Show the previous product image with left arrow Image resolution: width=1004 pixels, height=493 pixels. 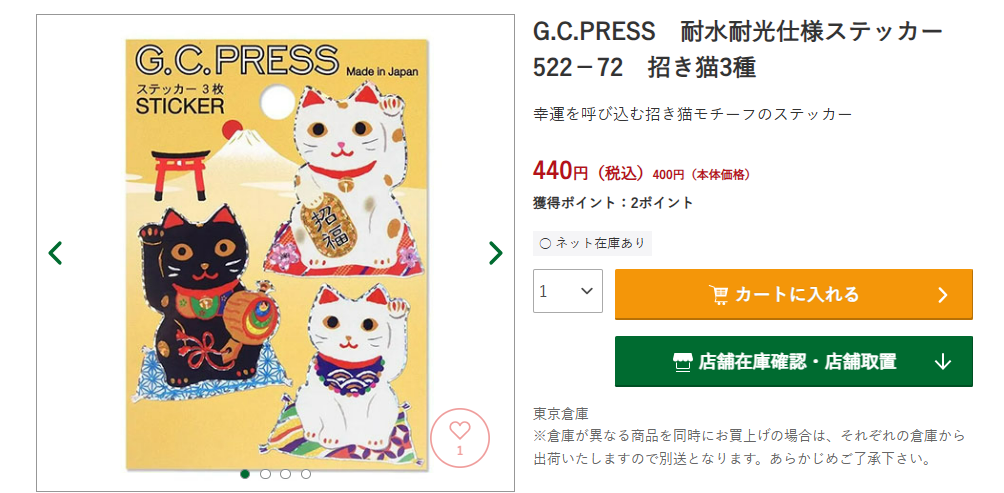click(x=56, y=253)
